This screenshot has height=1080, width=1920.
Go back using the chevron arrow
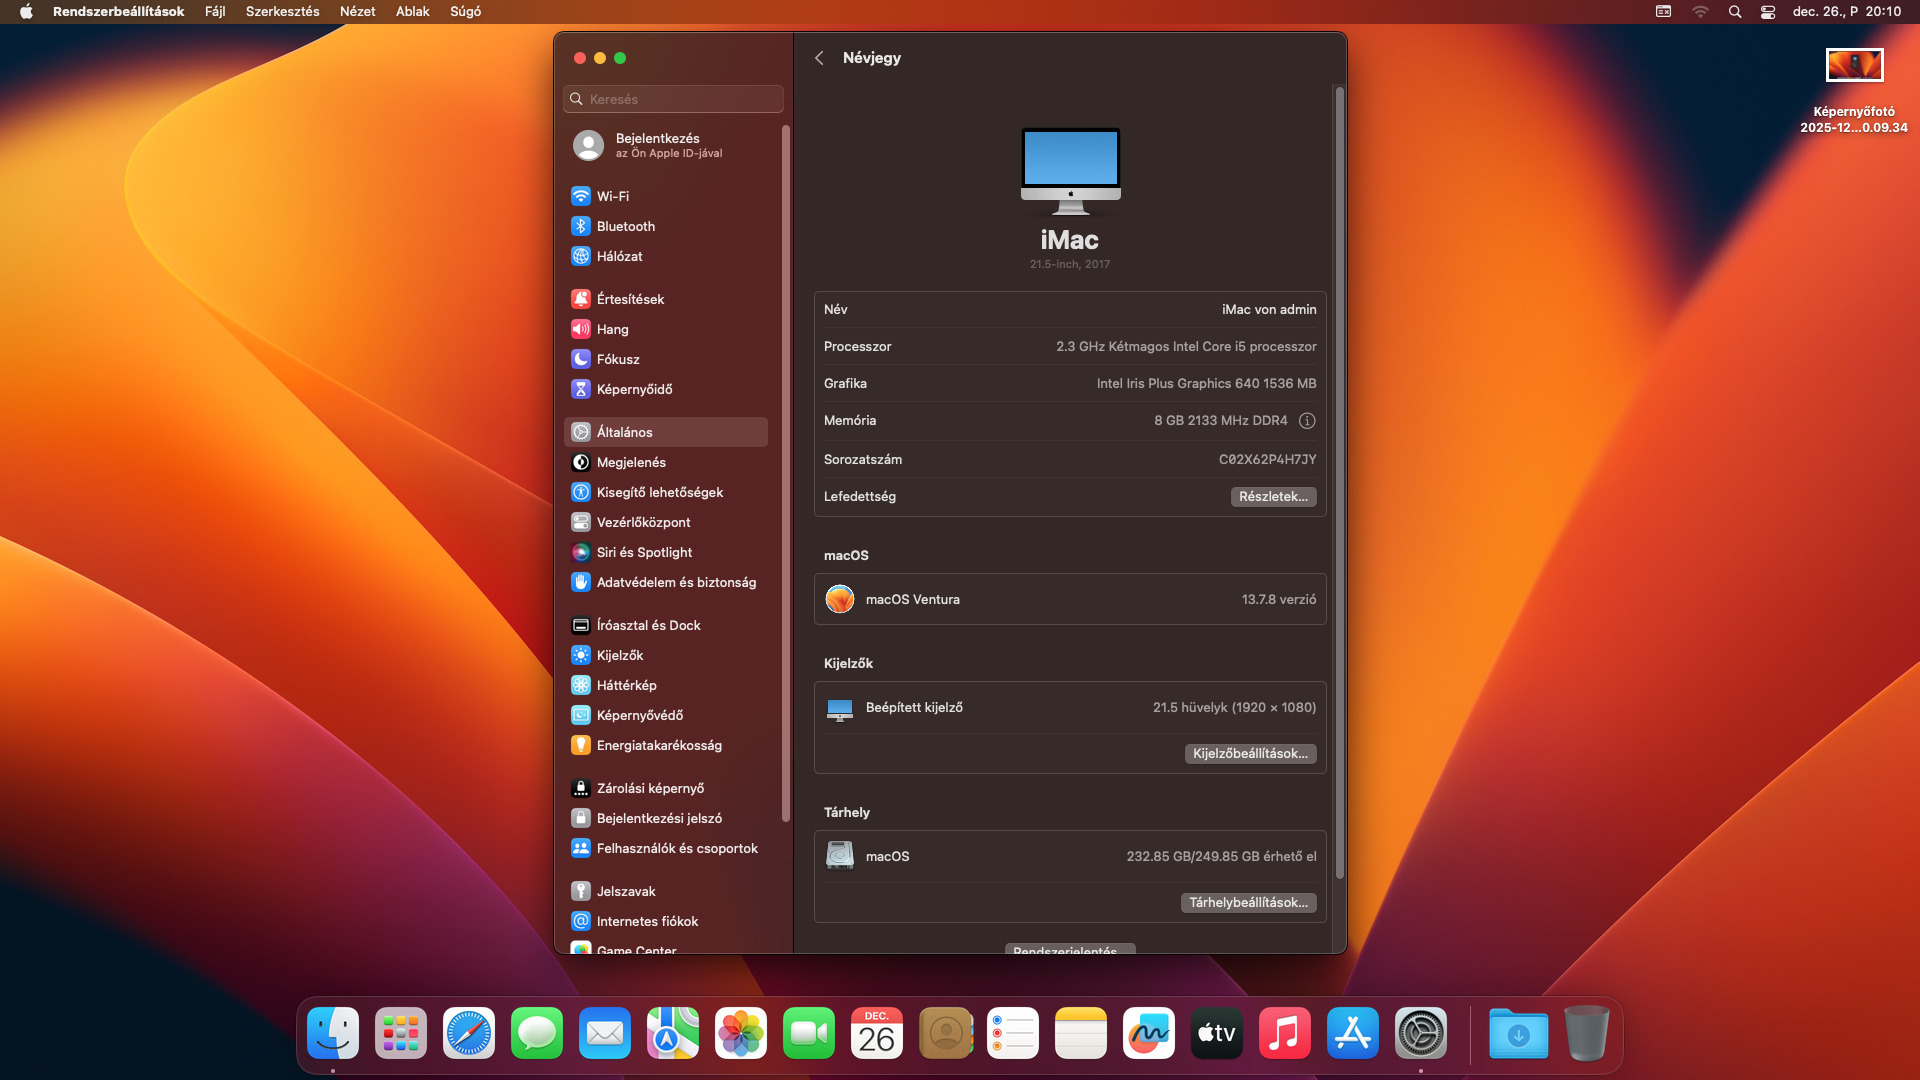tap(819, 58)
